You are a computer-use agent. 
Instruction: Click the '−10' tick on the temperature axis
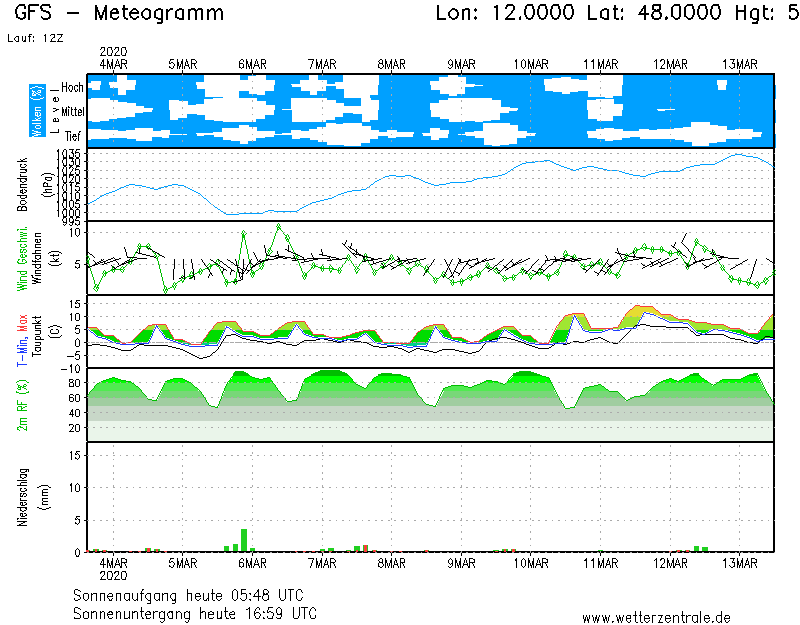pos(70,369)
